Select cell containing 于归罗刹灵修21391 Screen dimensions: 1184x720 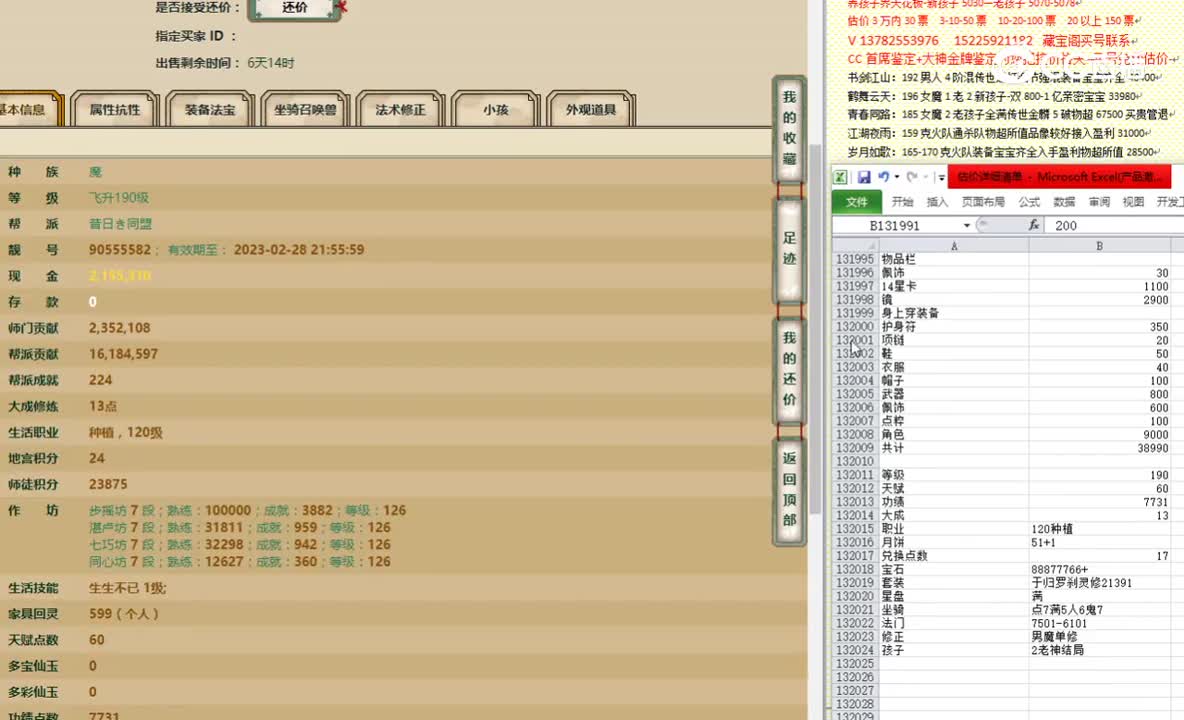(1099, 583)
